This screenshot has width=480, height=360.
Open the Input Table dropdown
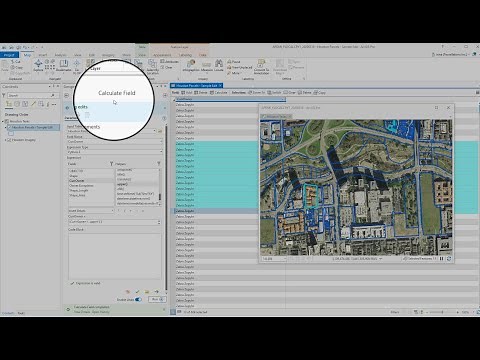point(154,131)
